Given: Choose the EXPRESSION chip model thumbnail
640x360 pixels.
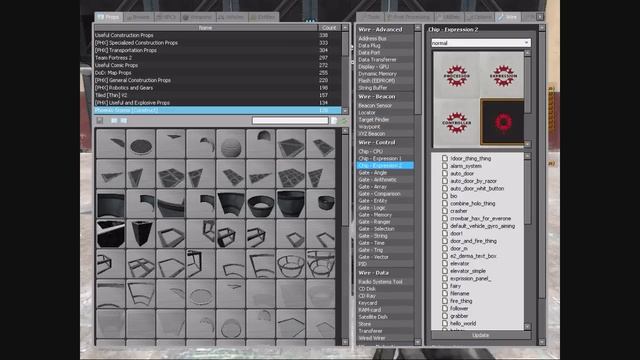Looking at the screenshot, I should click(x=503, y=76).
